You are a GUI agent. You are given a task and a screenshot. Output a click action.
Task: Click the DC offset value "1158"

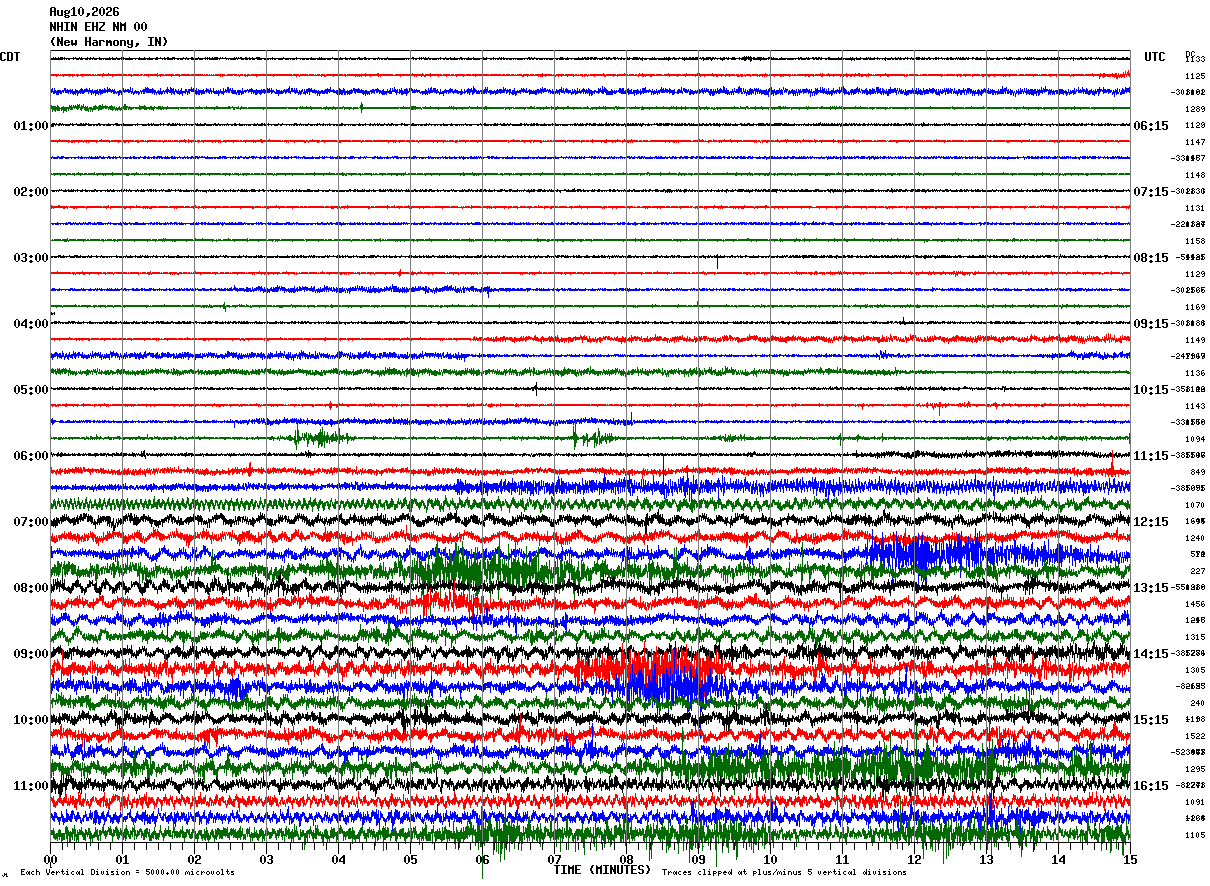pos(1195,241)
